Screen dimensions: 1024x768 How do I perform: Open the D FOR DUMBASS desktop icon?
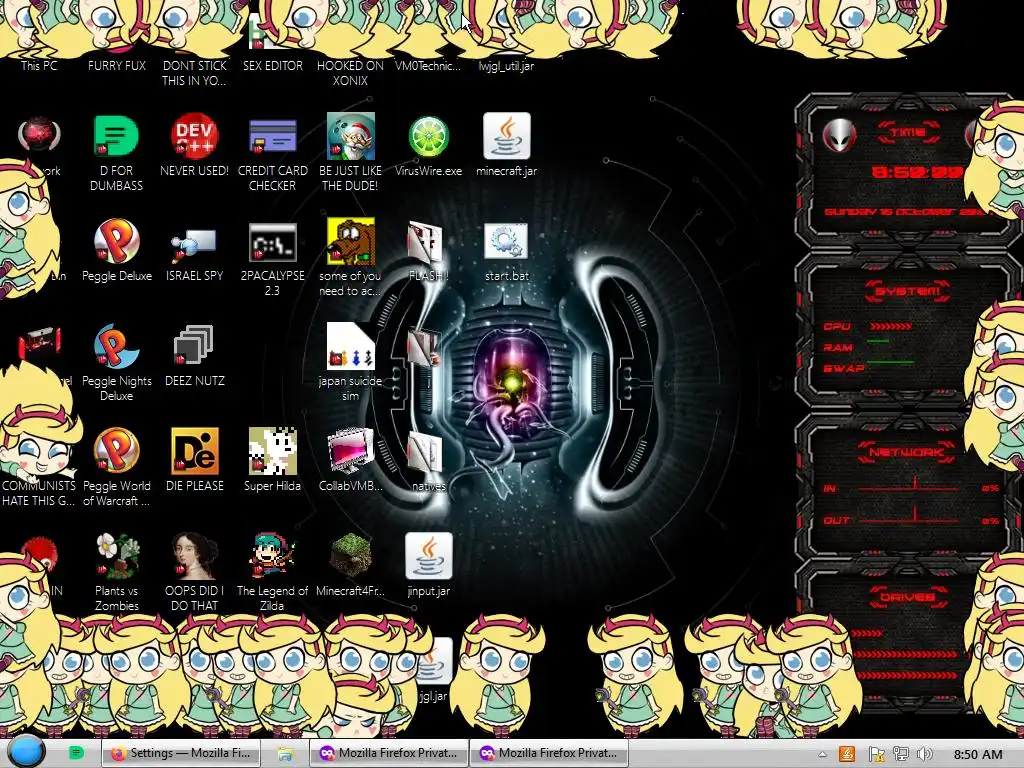116,136
